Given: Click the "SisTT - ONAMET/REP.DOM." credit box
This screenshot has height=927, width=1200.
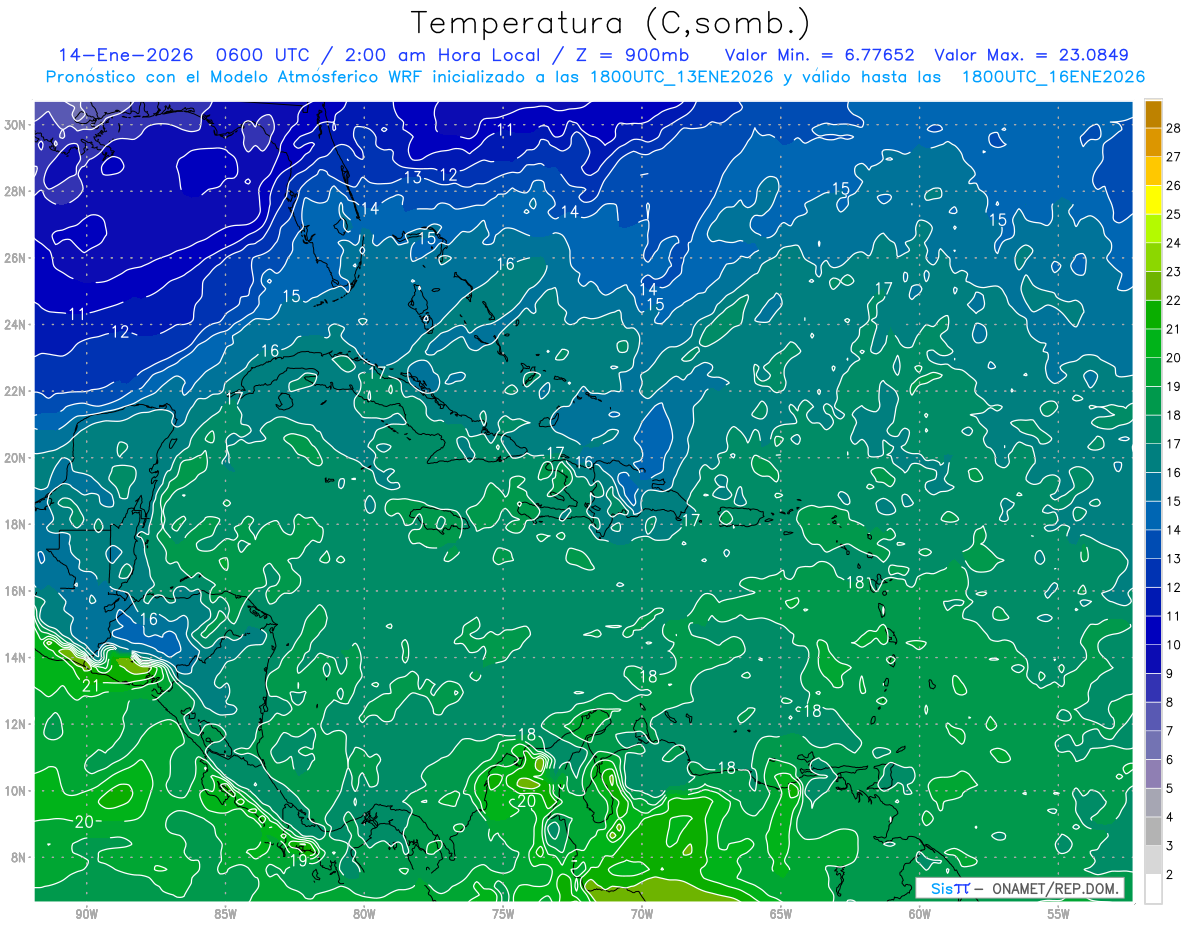Looking at the screenshot, I should click(1020, 888).
